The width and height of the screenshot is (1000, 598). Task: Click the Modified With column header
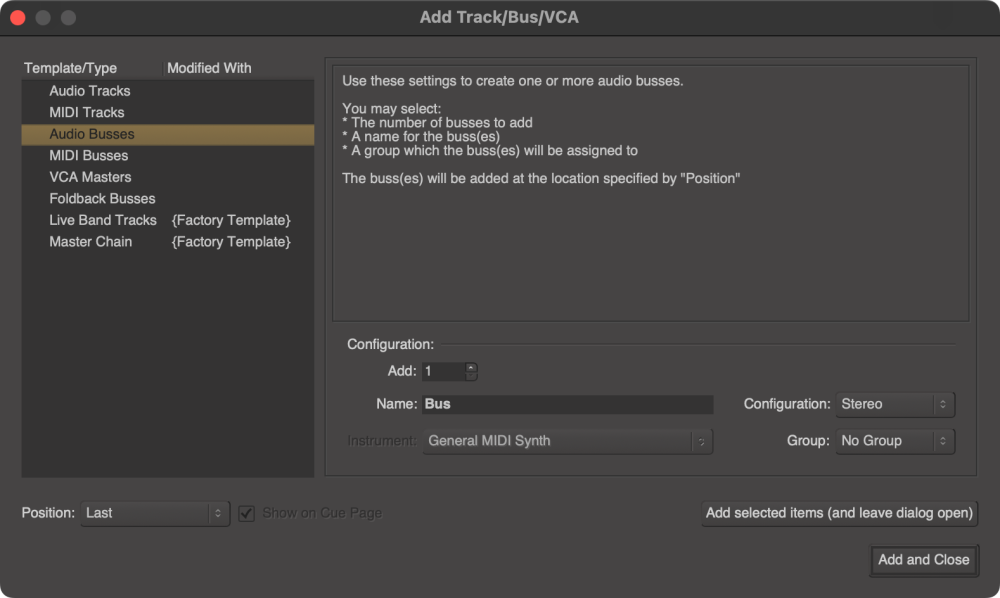point(209,68)
